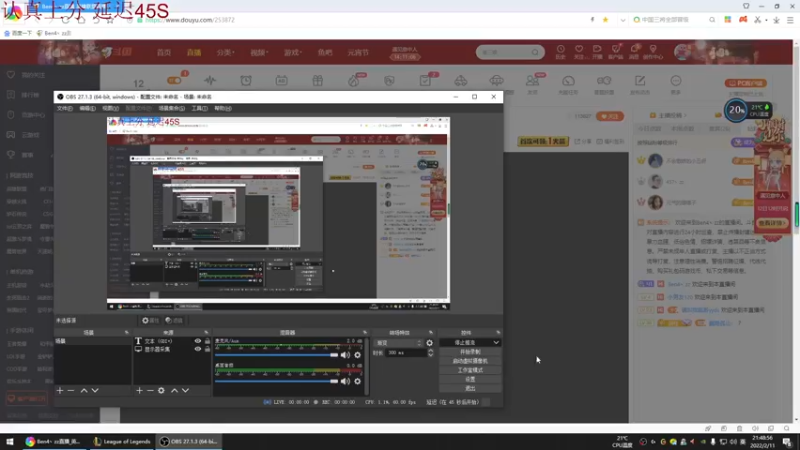Mute the Desktop Audio speaker icon

pos(345,381)
